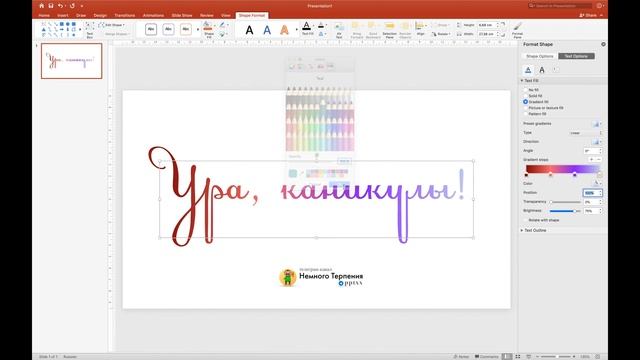Open the gradient Direction dropdown
This screenshot has width=640, height=360.
pos(597,142)
